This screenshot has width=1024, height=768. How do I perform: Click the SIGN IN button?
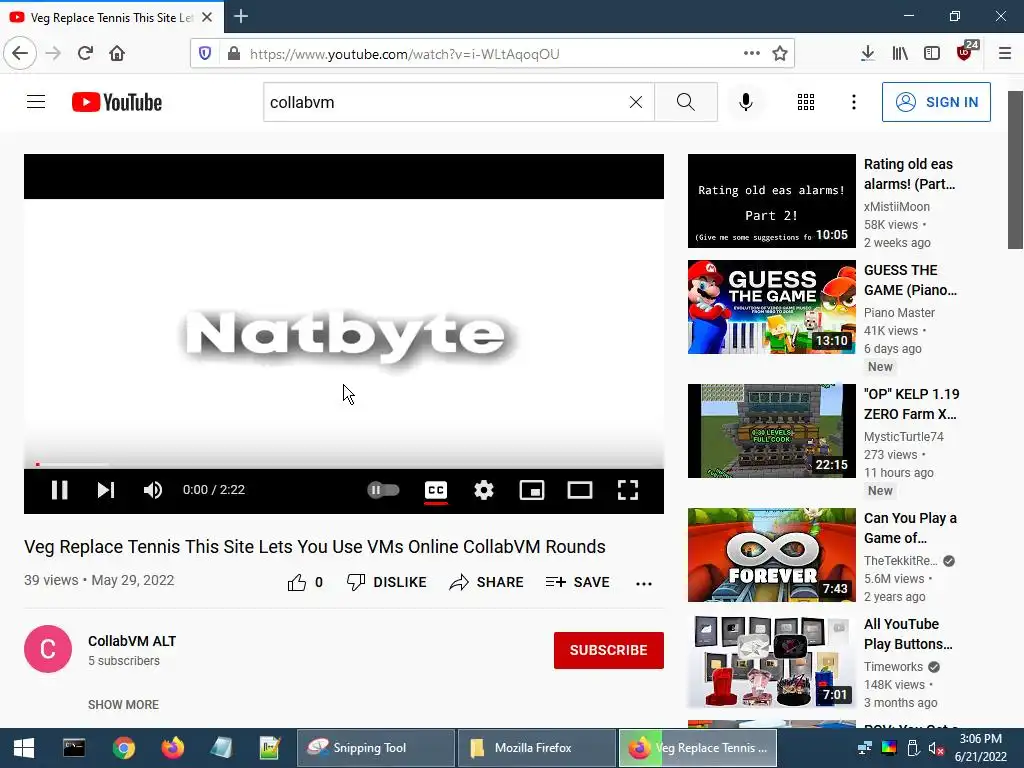(936, 102)
